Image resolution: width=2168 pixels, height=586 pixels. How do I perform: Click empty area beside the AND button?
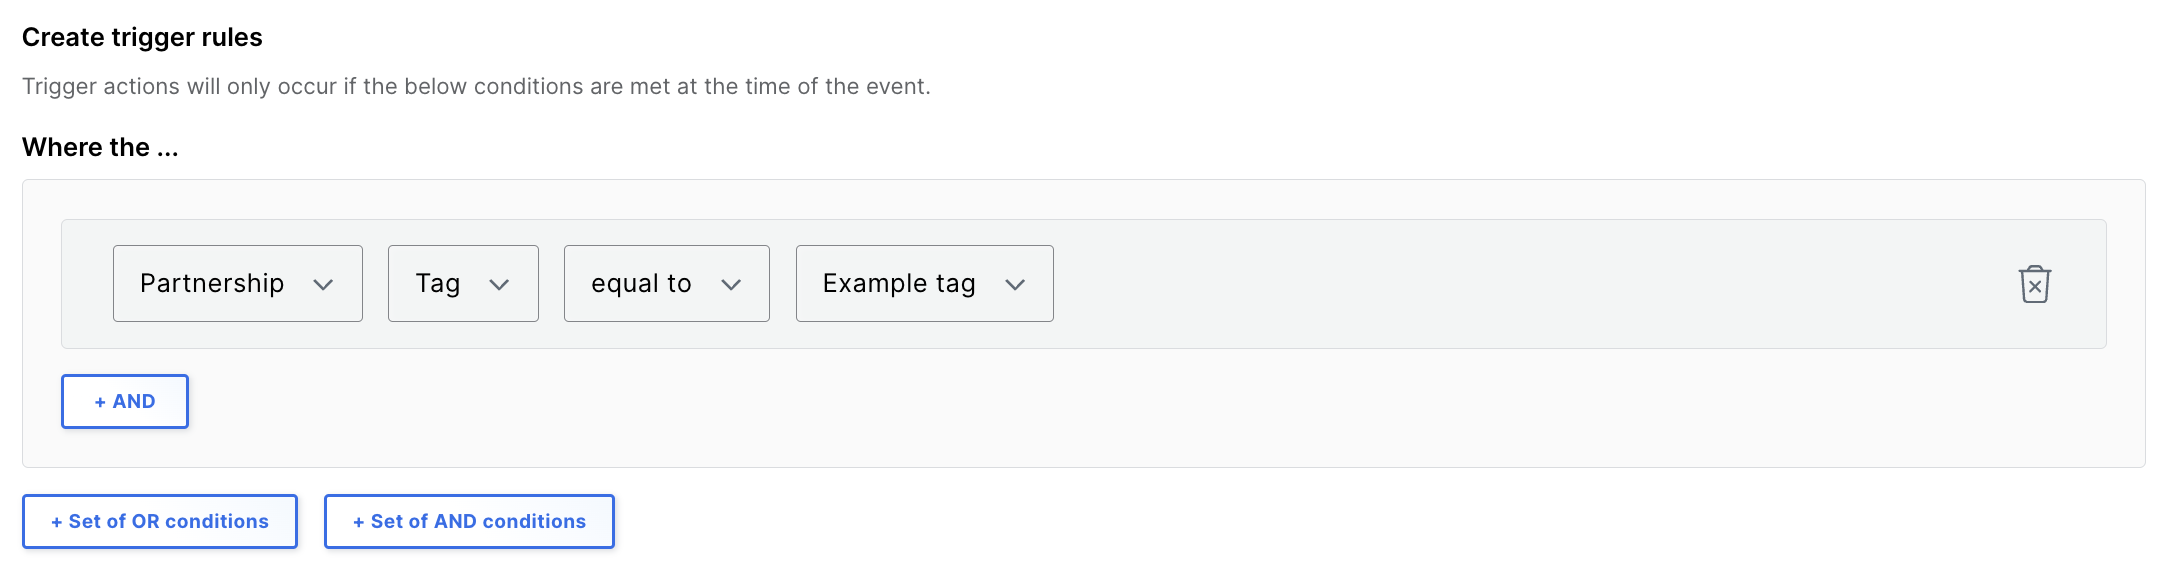1100,402
